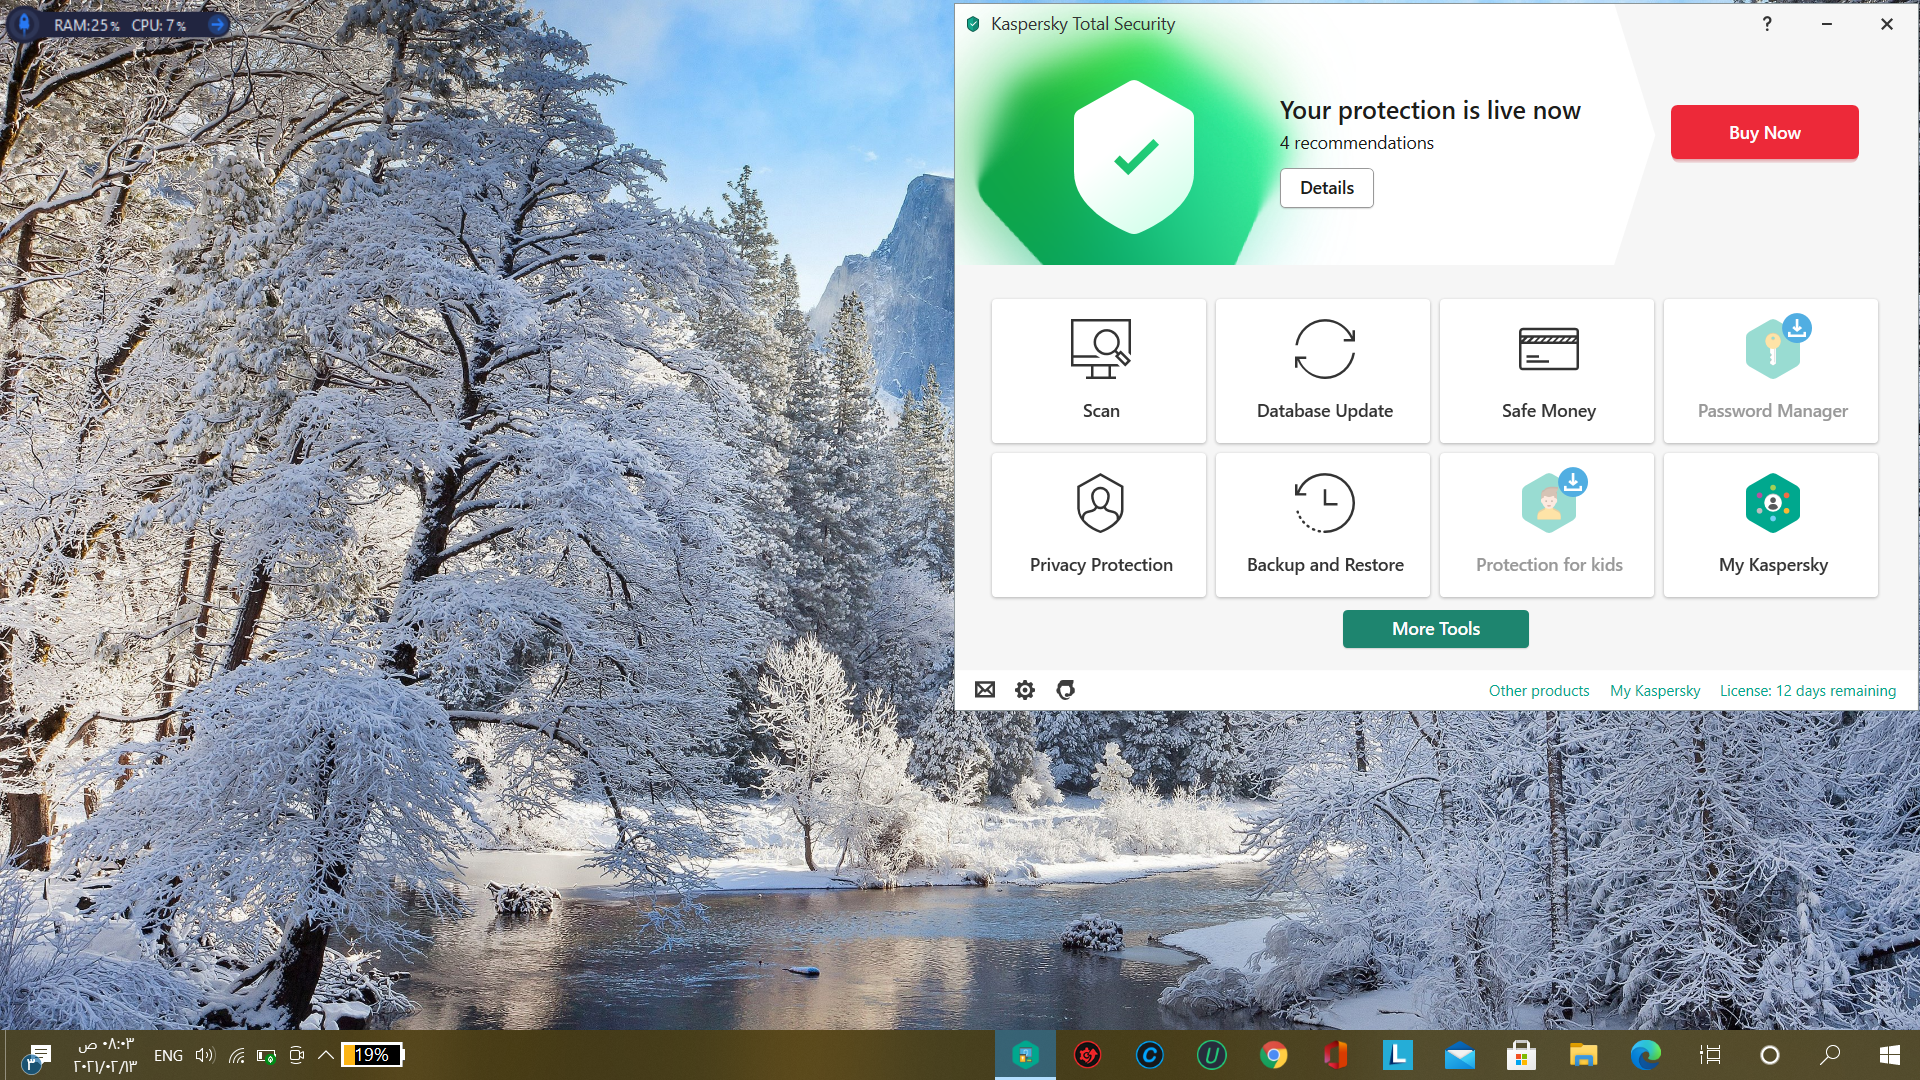Click the 19% battery widget
1920x1080 pixels.
(372, 1055)
